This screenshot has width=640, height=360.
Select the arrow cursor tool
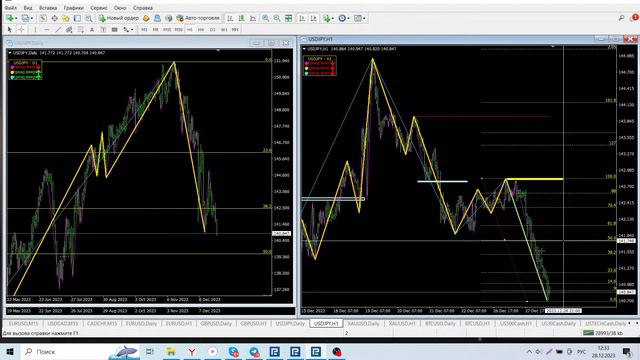(x=9, y=29)
